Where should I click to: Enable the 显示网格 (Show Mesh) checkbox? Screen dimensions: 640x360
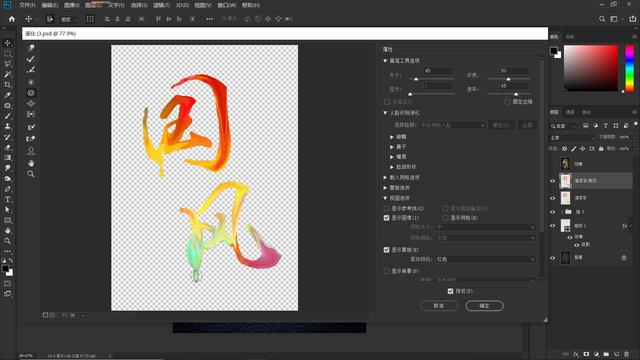445,218
